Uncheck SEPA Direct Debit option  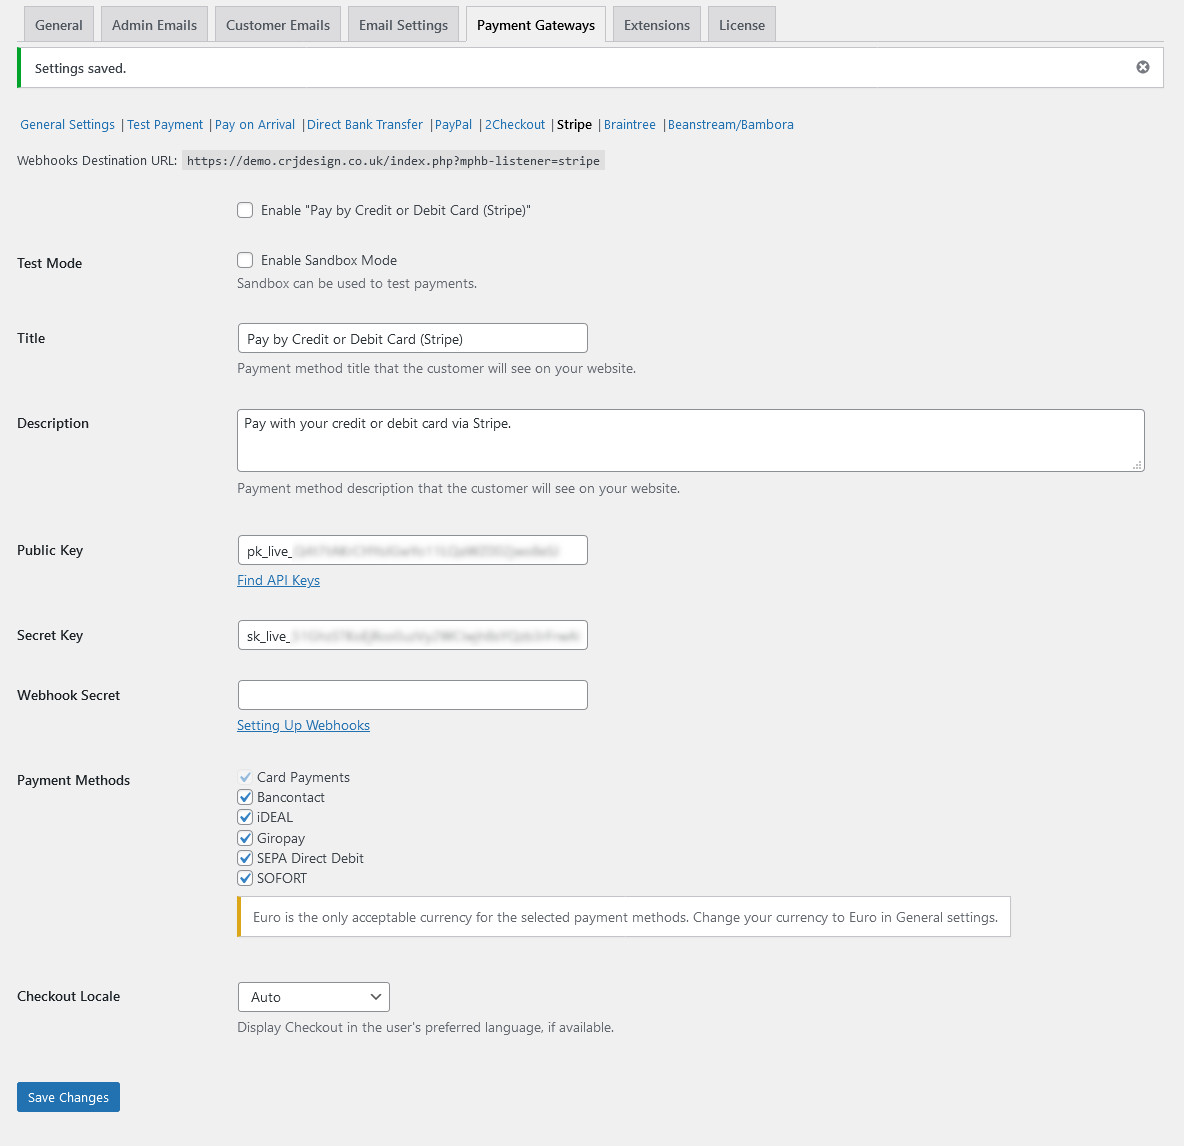[245, 858]
